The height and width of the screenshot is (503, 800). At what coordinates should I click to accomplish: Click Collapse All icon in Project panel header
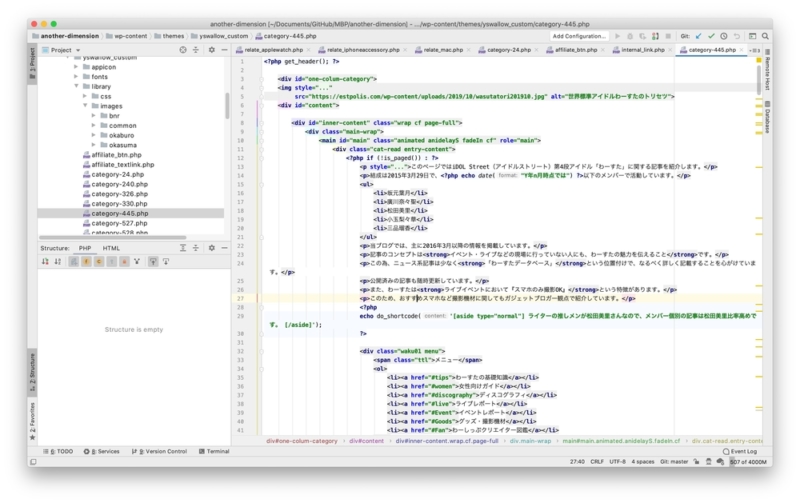pyautogui.click(x=196, y=50)
